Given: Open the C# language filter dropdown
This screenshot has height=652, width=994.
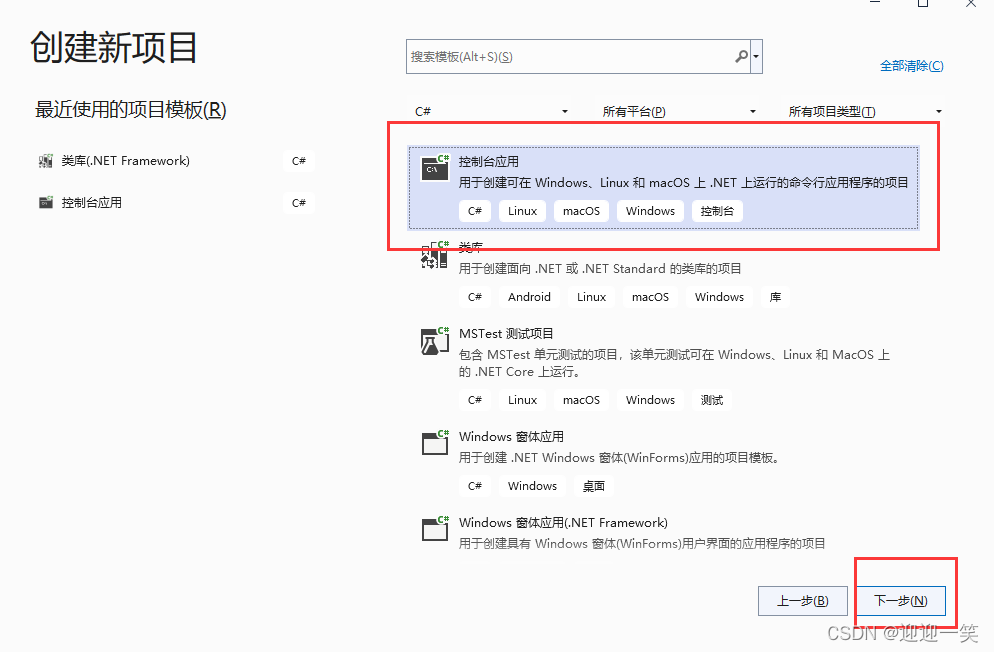Looking at the screenshot, I should point(491,112).
